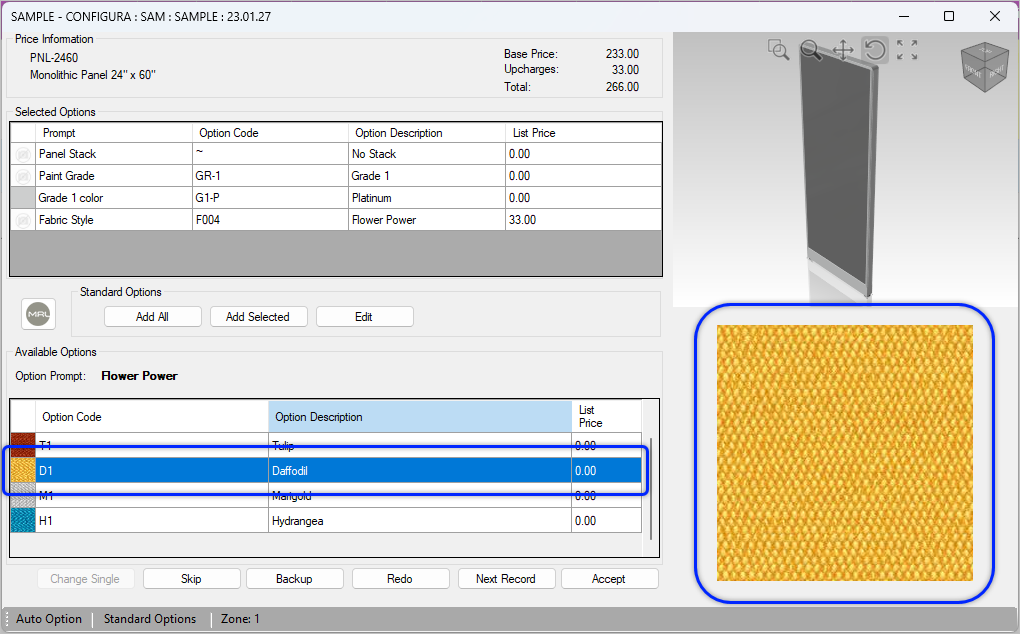Select the zoom window tool in the 3D viewer
This screenshot has height=634, width=1020.
[x=778, y=49]
